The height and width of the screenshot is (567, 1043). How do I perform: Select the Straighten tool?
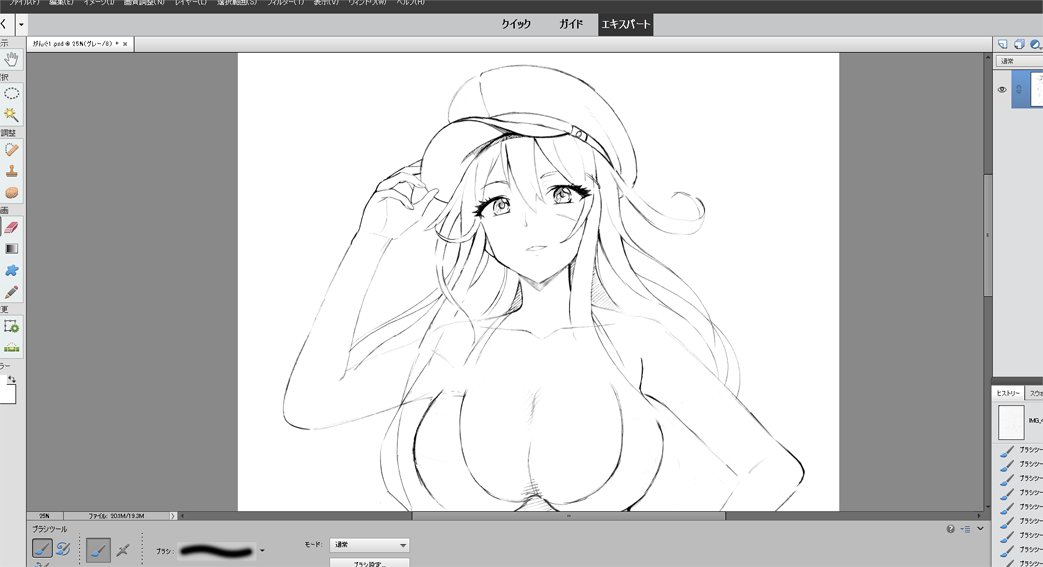[12, 347]
